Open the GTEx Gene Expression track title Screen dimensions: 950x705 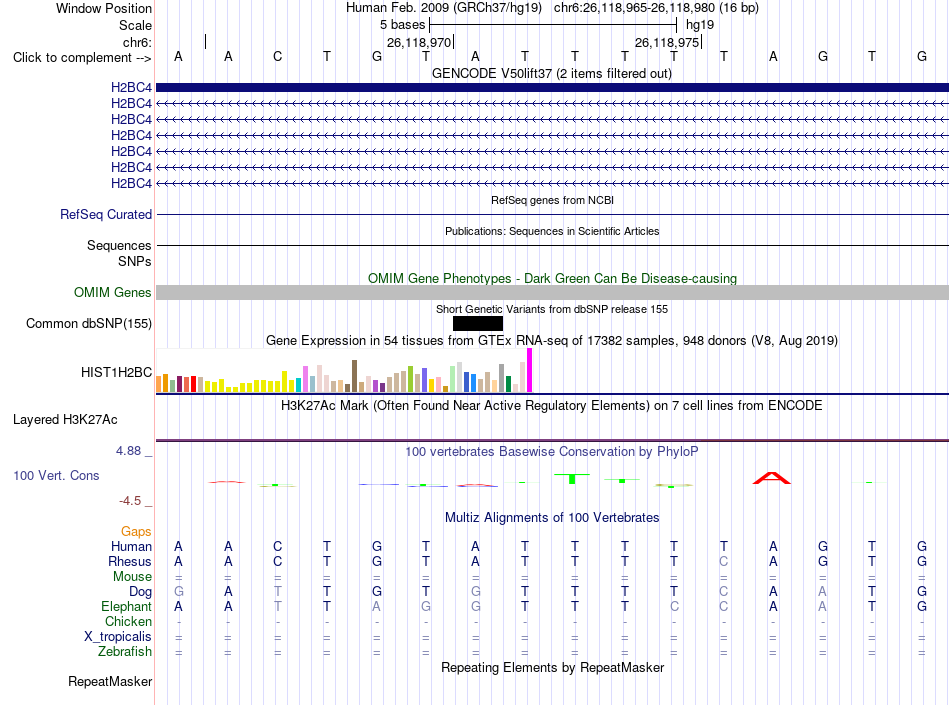[552, 340]
